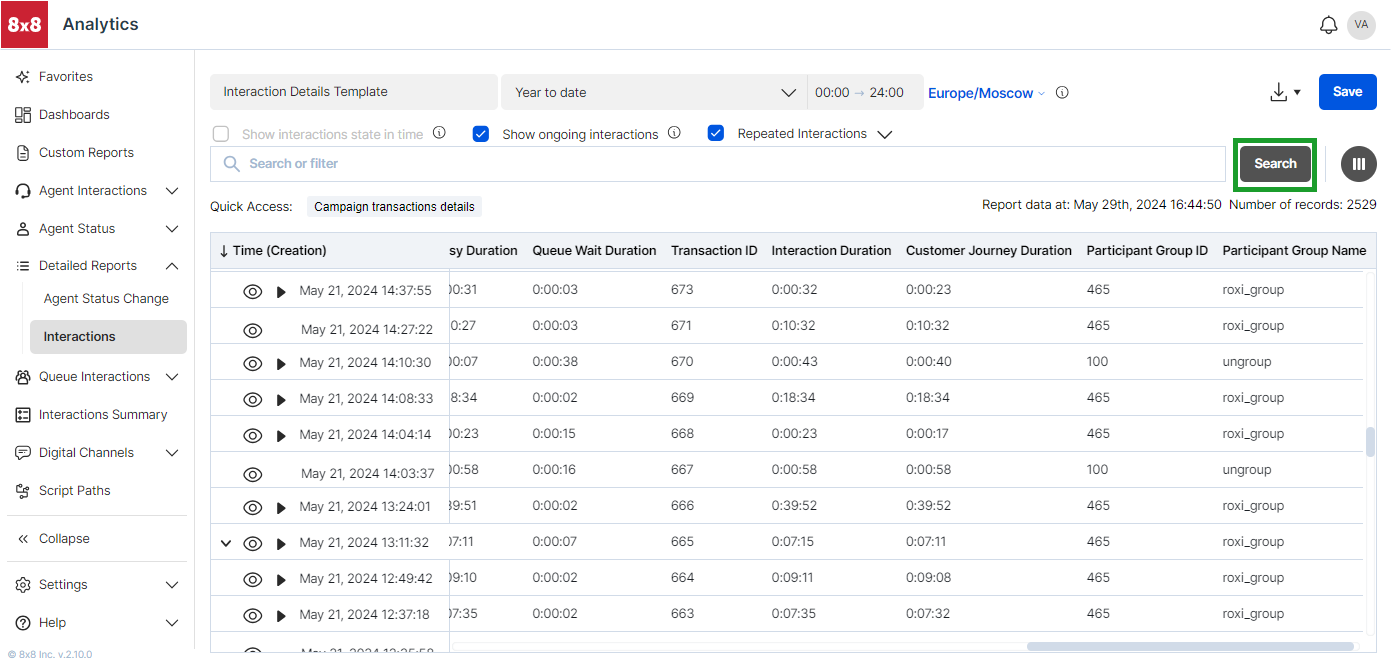Expand Queue Interactions menu
The height and width of the screenshot is (667, 1391).
(x=172, y=377)
